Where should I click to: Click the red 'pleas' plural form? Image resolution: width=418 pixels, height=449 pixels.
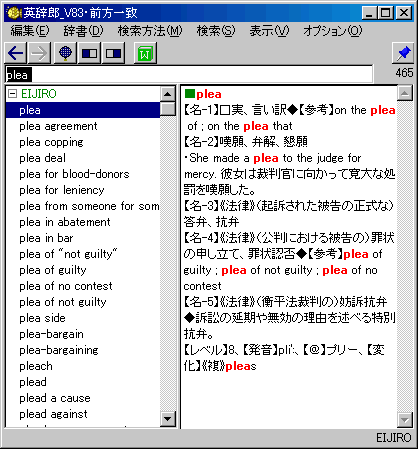241,366
